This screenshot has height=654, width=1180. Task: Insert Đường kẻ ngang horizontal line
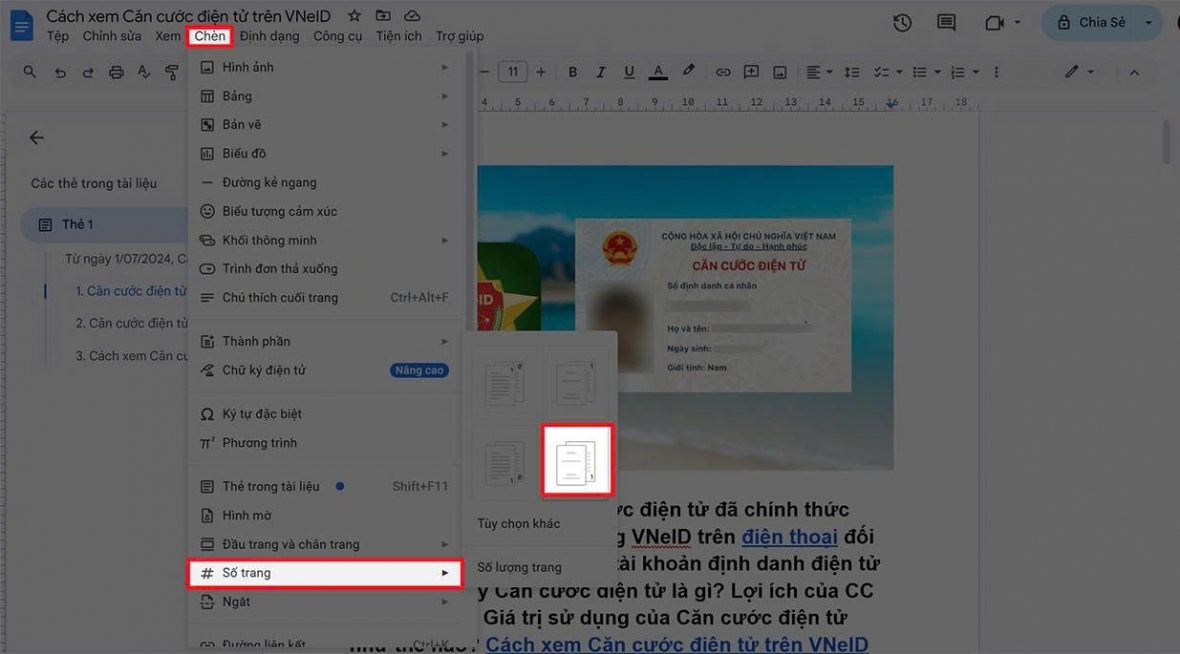[x=324, y=182]
